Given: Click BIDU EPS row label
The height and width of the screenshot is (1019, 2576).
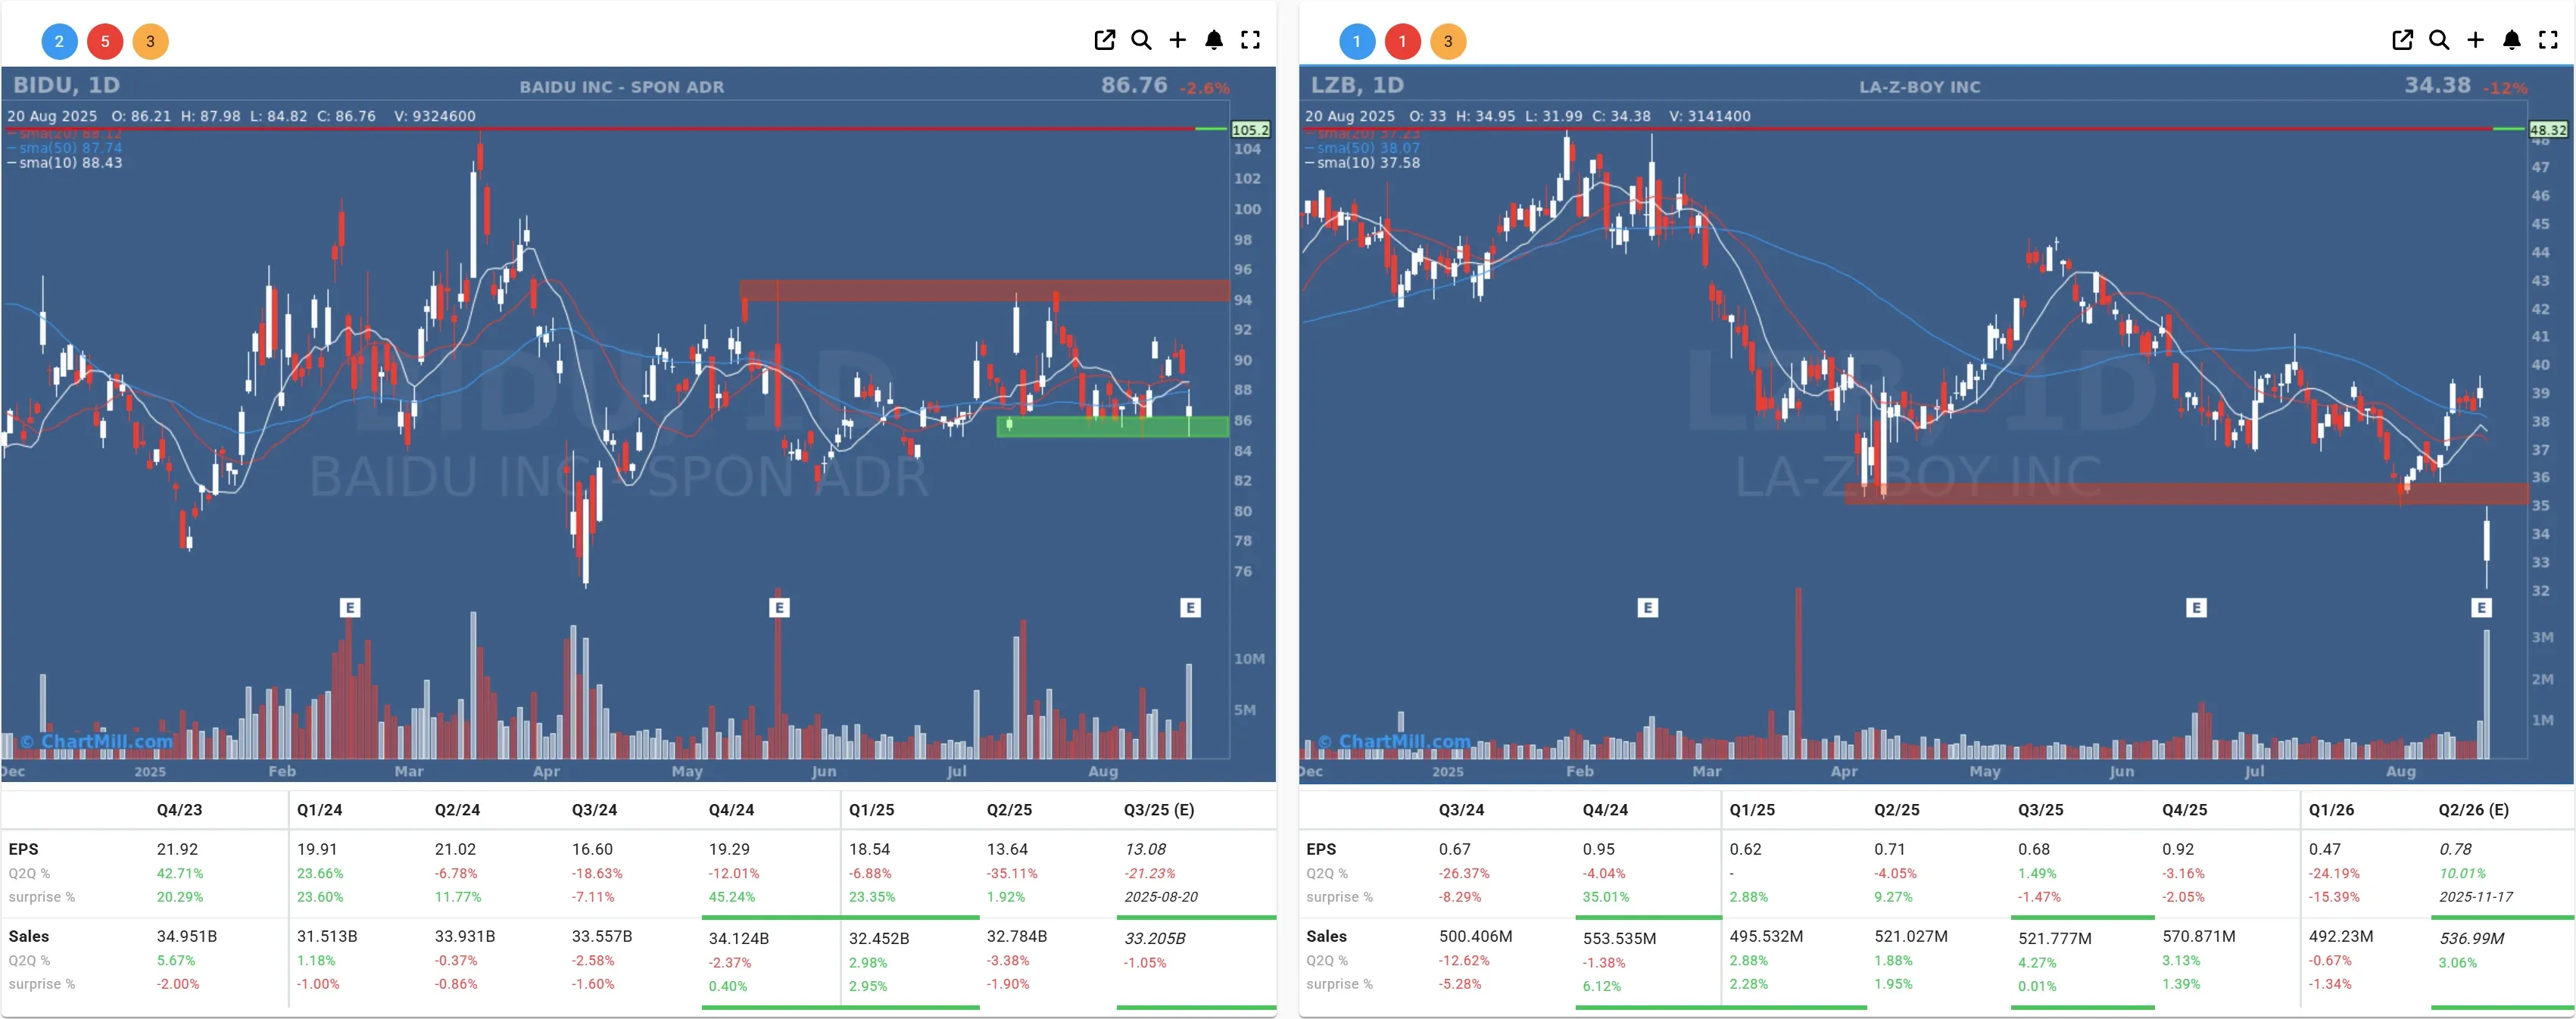Looking at the screenshot, I should pos(23,849).
